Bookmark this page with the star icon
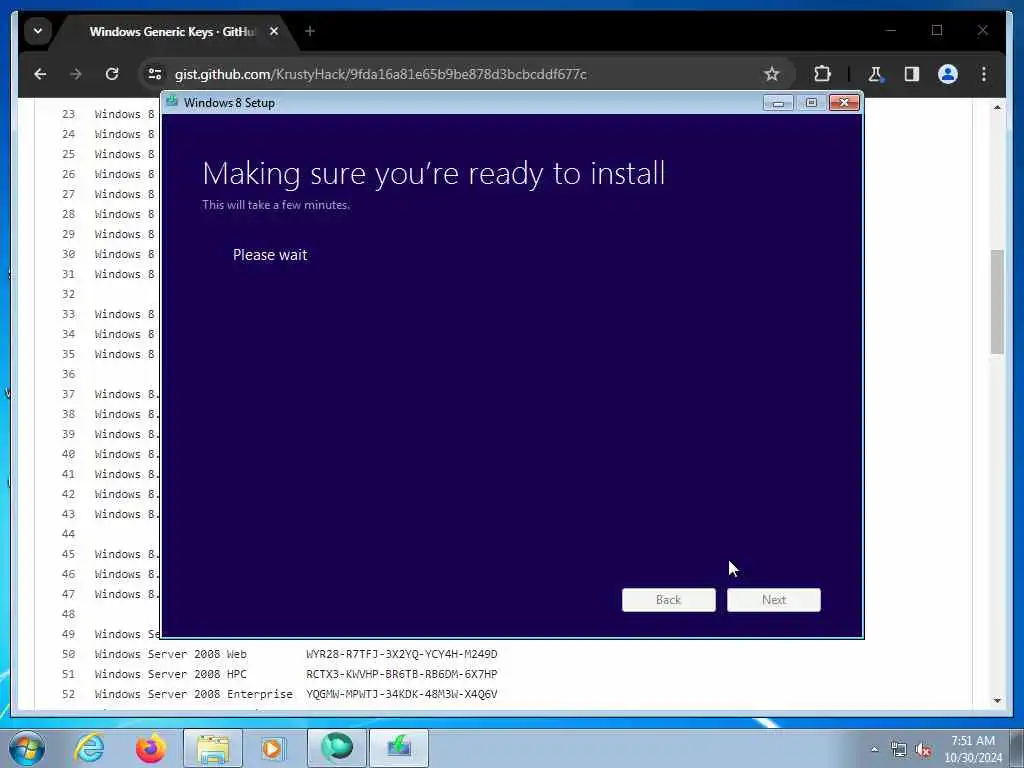The width and height of the screenshot is (1024, 768). point(771,74)
